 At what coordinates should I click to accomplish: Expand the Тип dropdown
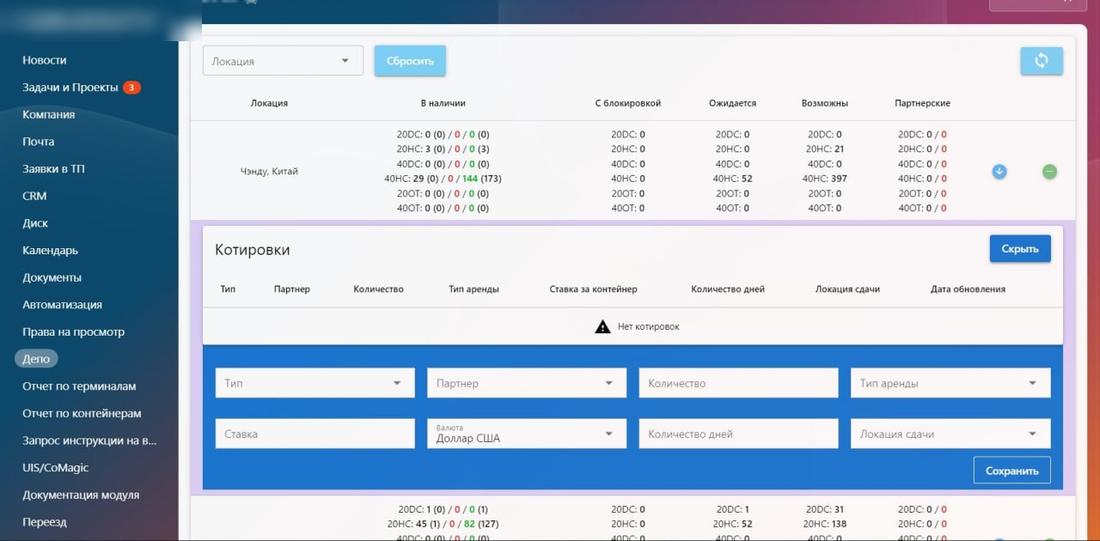coord(315,383)
